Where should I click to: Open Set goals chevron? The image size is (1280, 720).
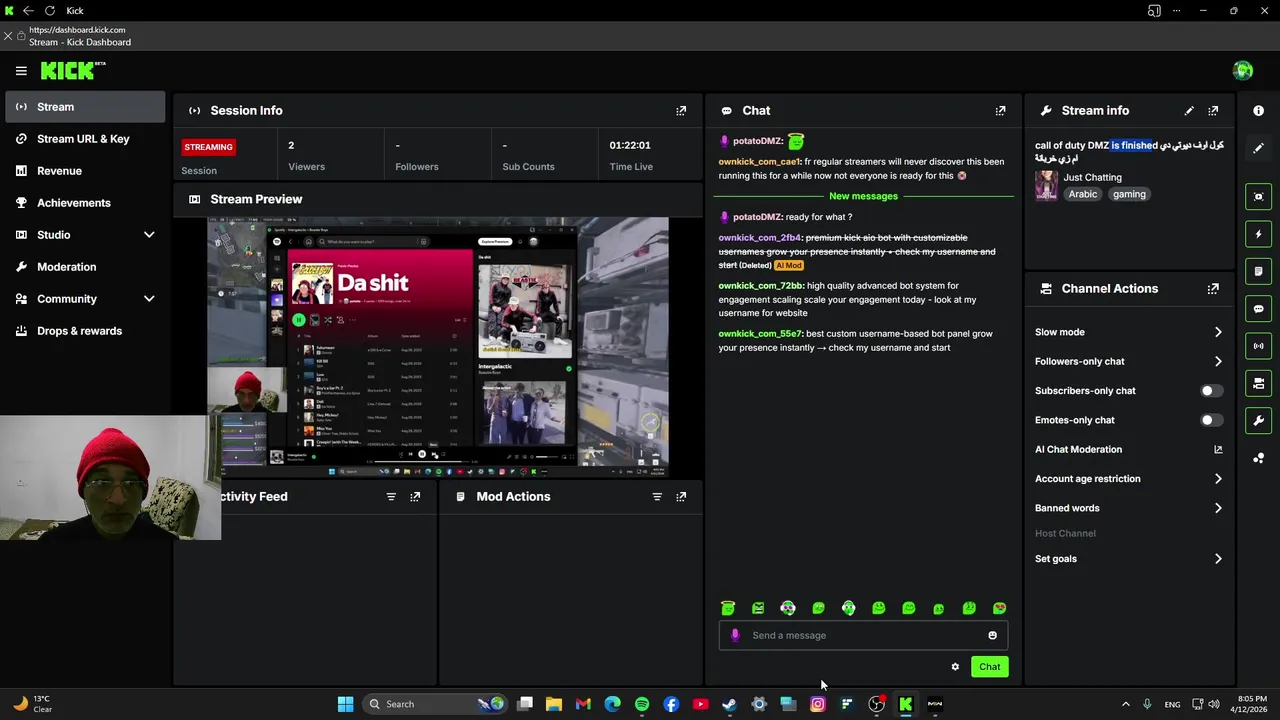pyautogui.click(x=1218, y=559)
